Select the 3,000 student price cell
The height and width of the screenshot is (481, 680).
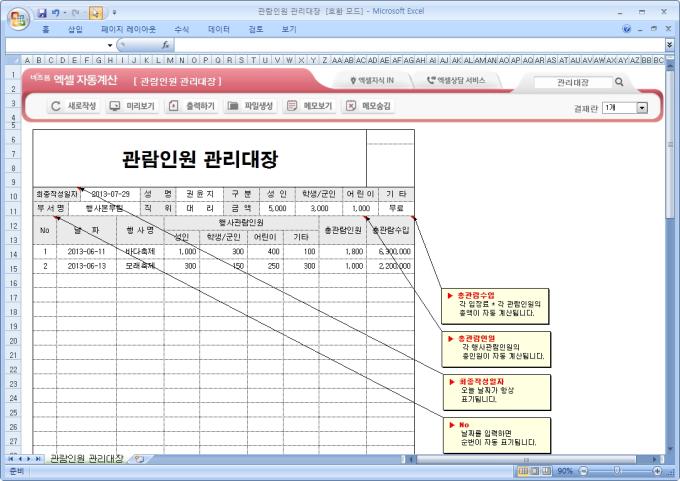click(319, 209)
